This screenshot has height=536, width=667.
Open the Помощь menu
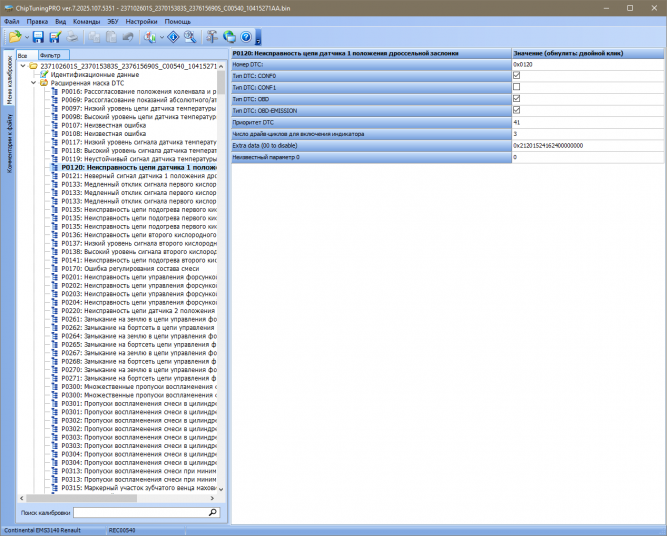coord(177,21)
